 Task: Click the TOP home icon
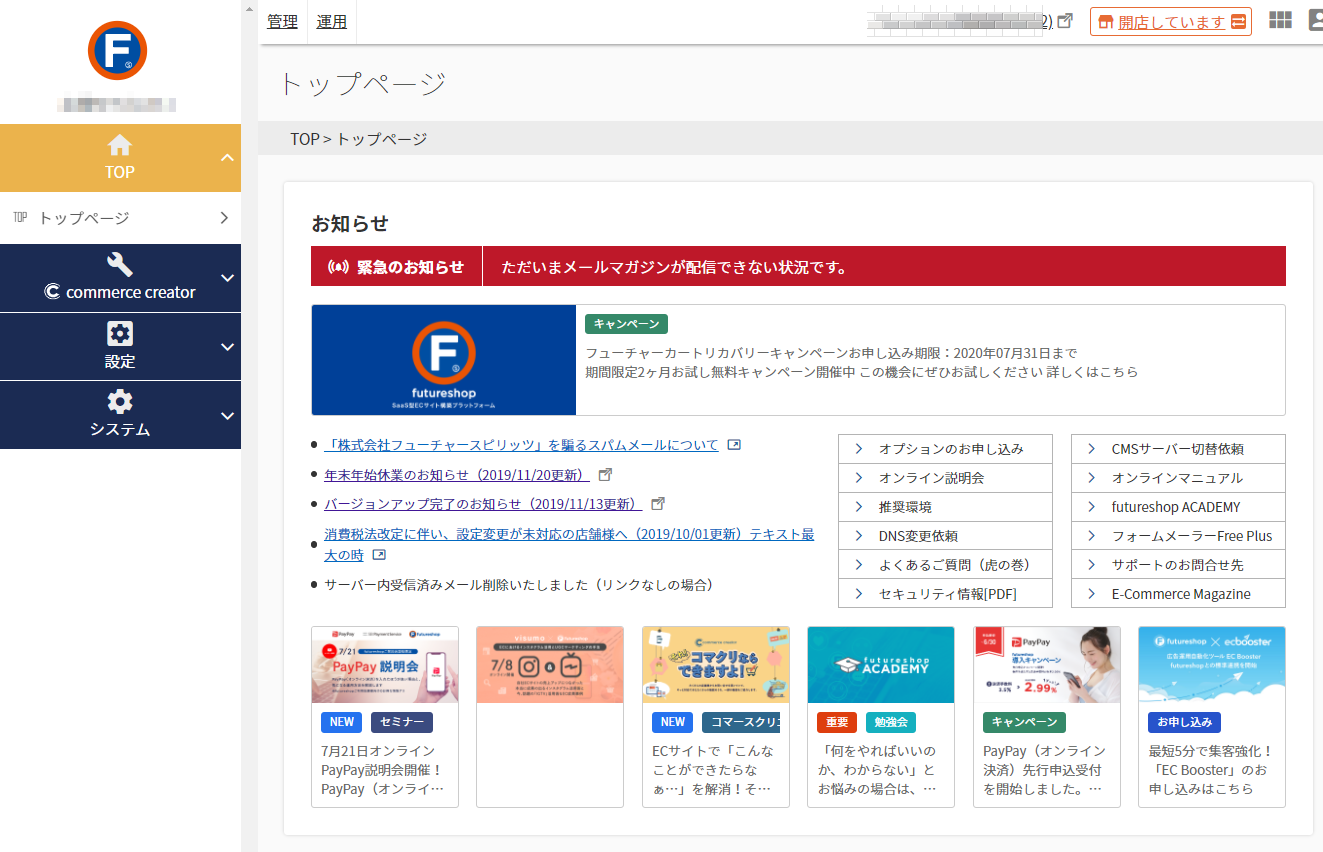(x=120, y=145)
